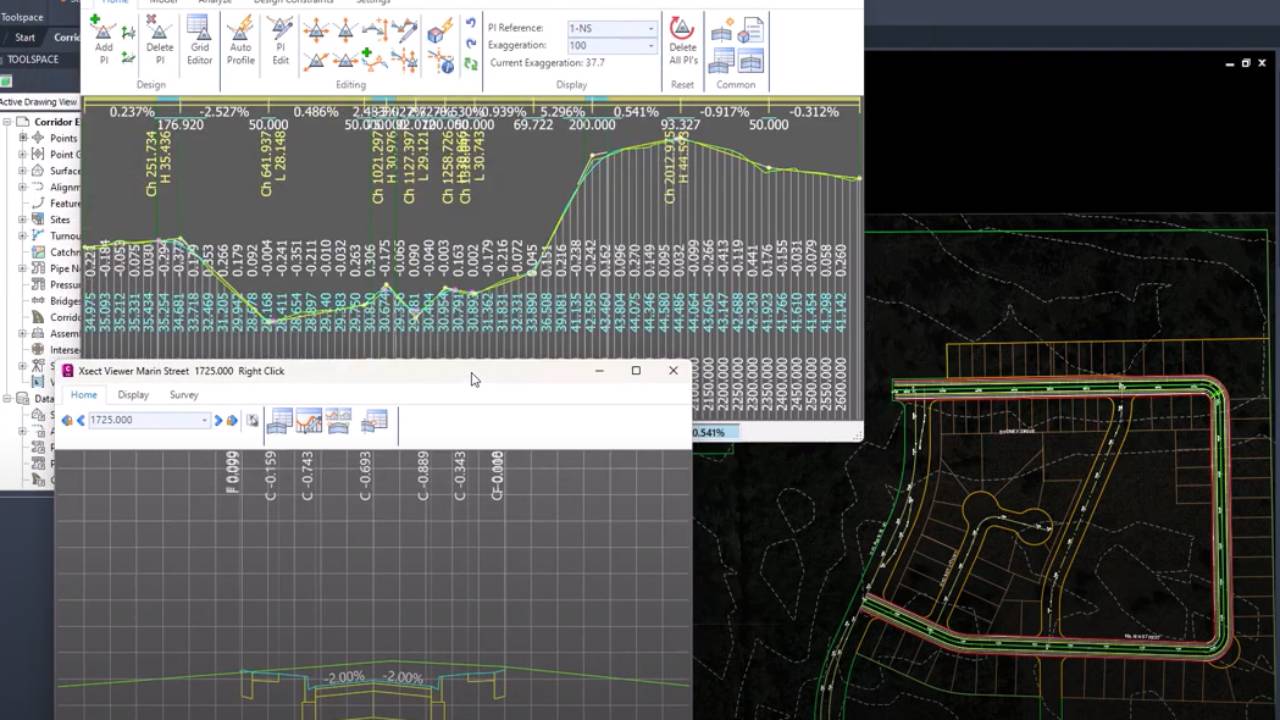Screen dimensions: 1280x720
Task: Click the redo arrow in Editing group
Action: [471, 44]
